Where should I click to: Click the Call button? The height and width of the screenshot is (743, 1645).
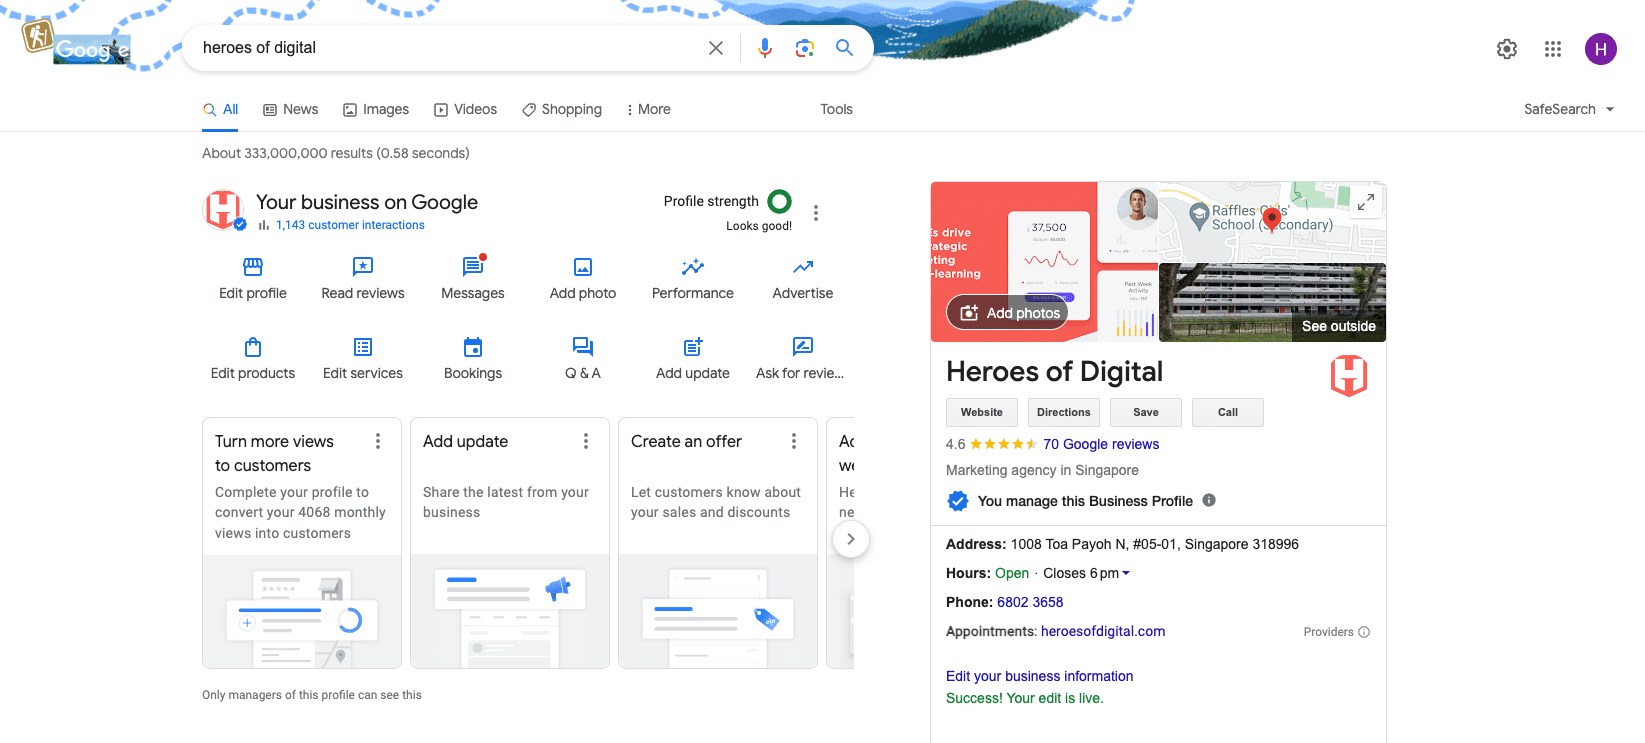point(1228,412)
